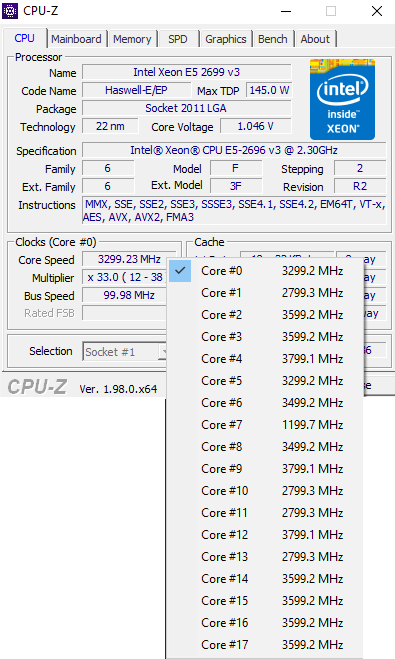The image size is (395, 659).
Task: Switch to the SPD tab
Action: 178,39
